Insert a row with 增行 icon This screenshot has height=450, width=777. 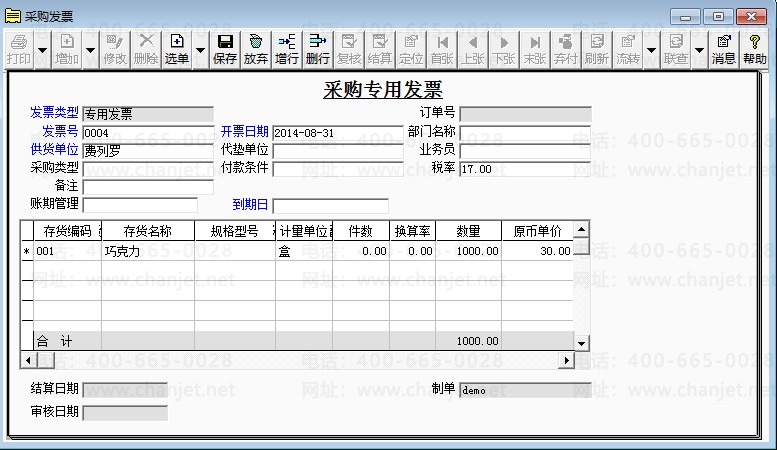click(x=287, y=50)
